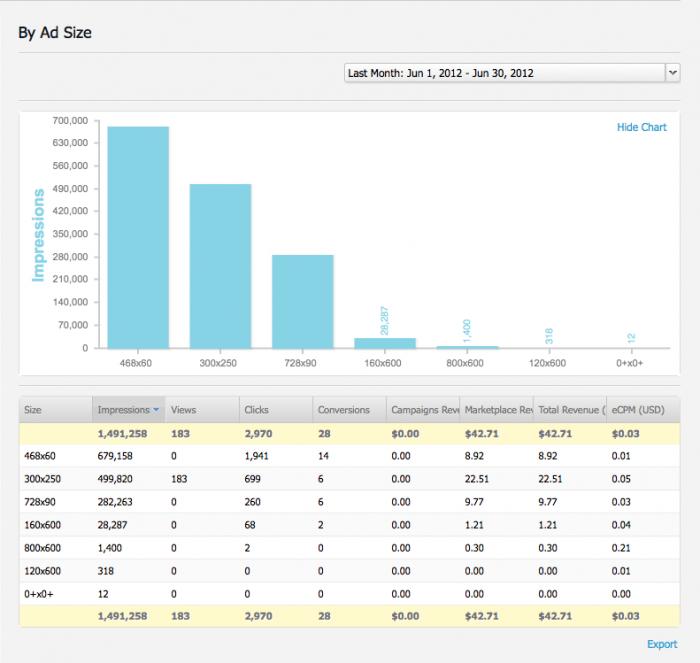The image size is (700, 663).
Task: Click the Impressions column sort arrow
Action: pos(154,410)
